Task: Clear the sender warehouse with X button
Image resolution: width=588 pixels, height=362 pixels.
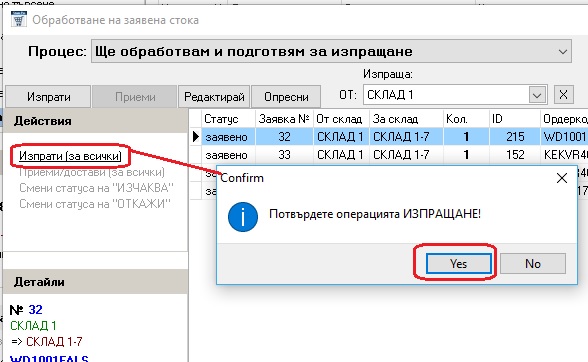Action: coord(563,95)
